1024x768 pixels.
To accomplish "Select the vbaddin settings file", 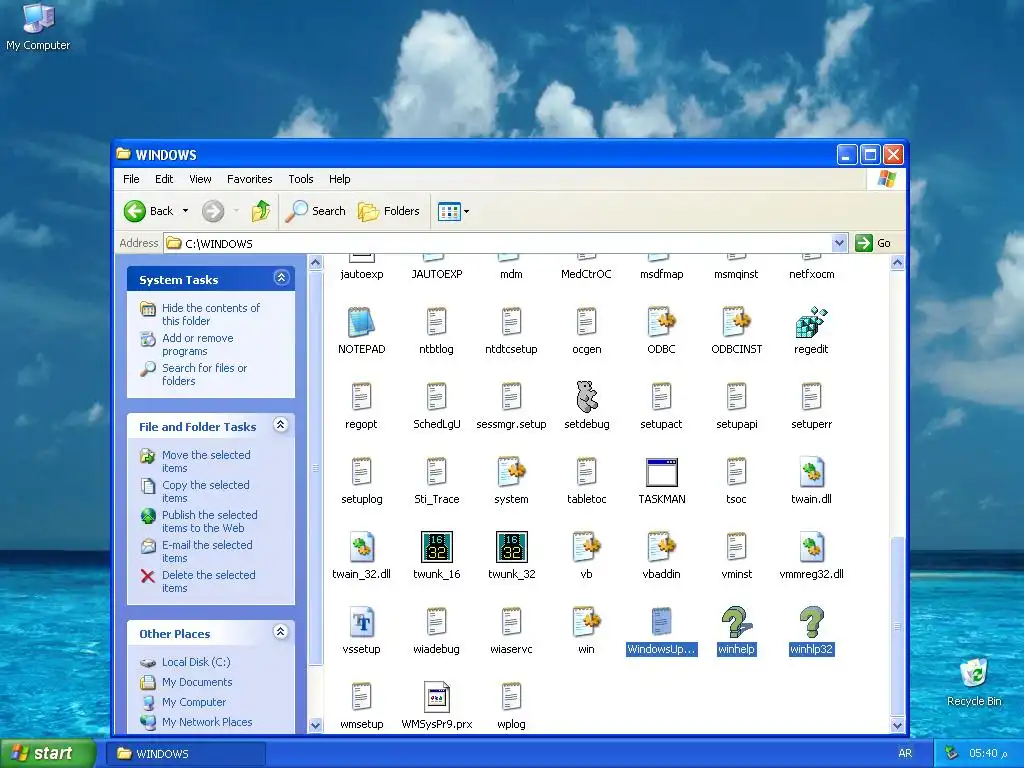I will click(x=662, y=547).
